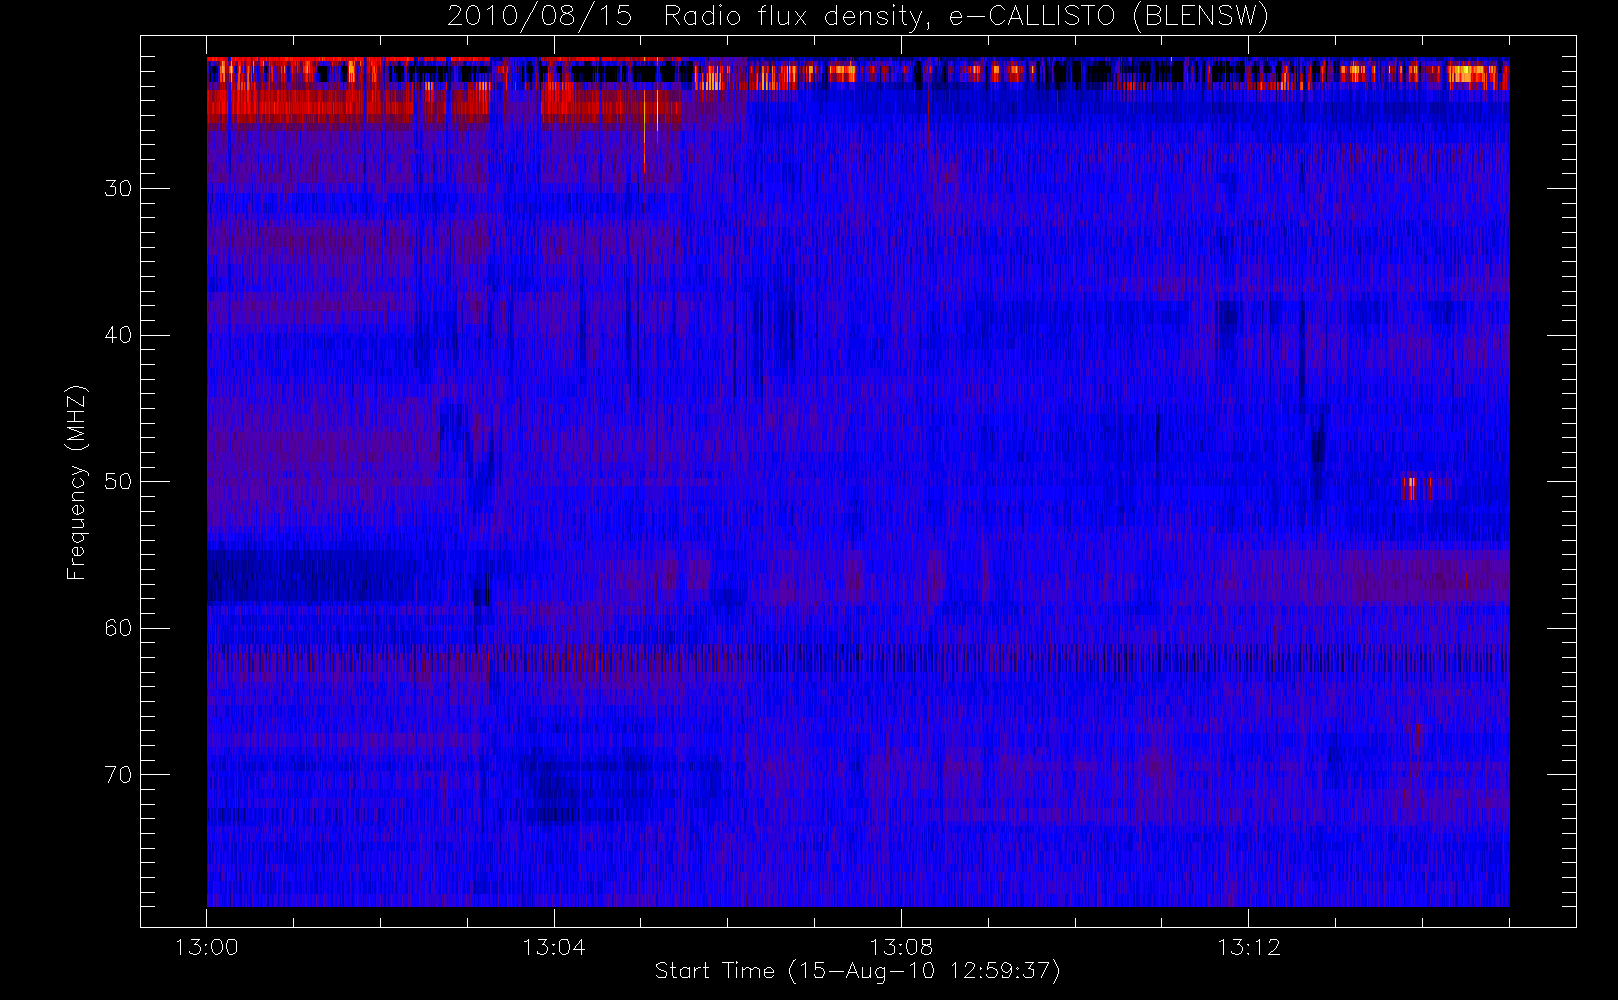The height and width of the screenshot is (1000, 1618).
Task: Click the time tick label '13:08'
Action: 901,947
